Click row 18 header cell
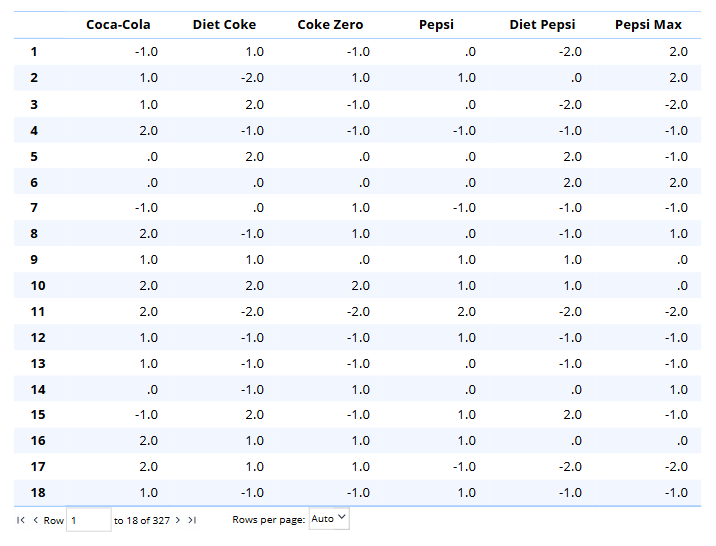 (37, 493)
